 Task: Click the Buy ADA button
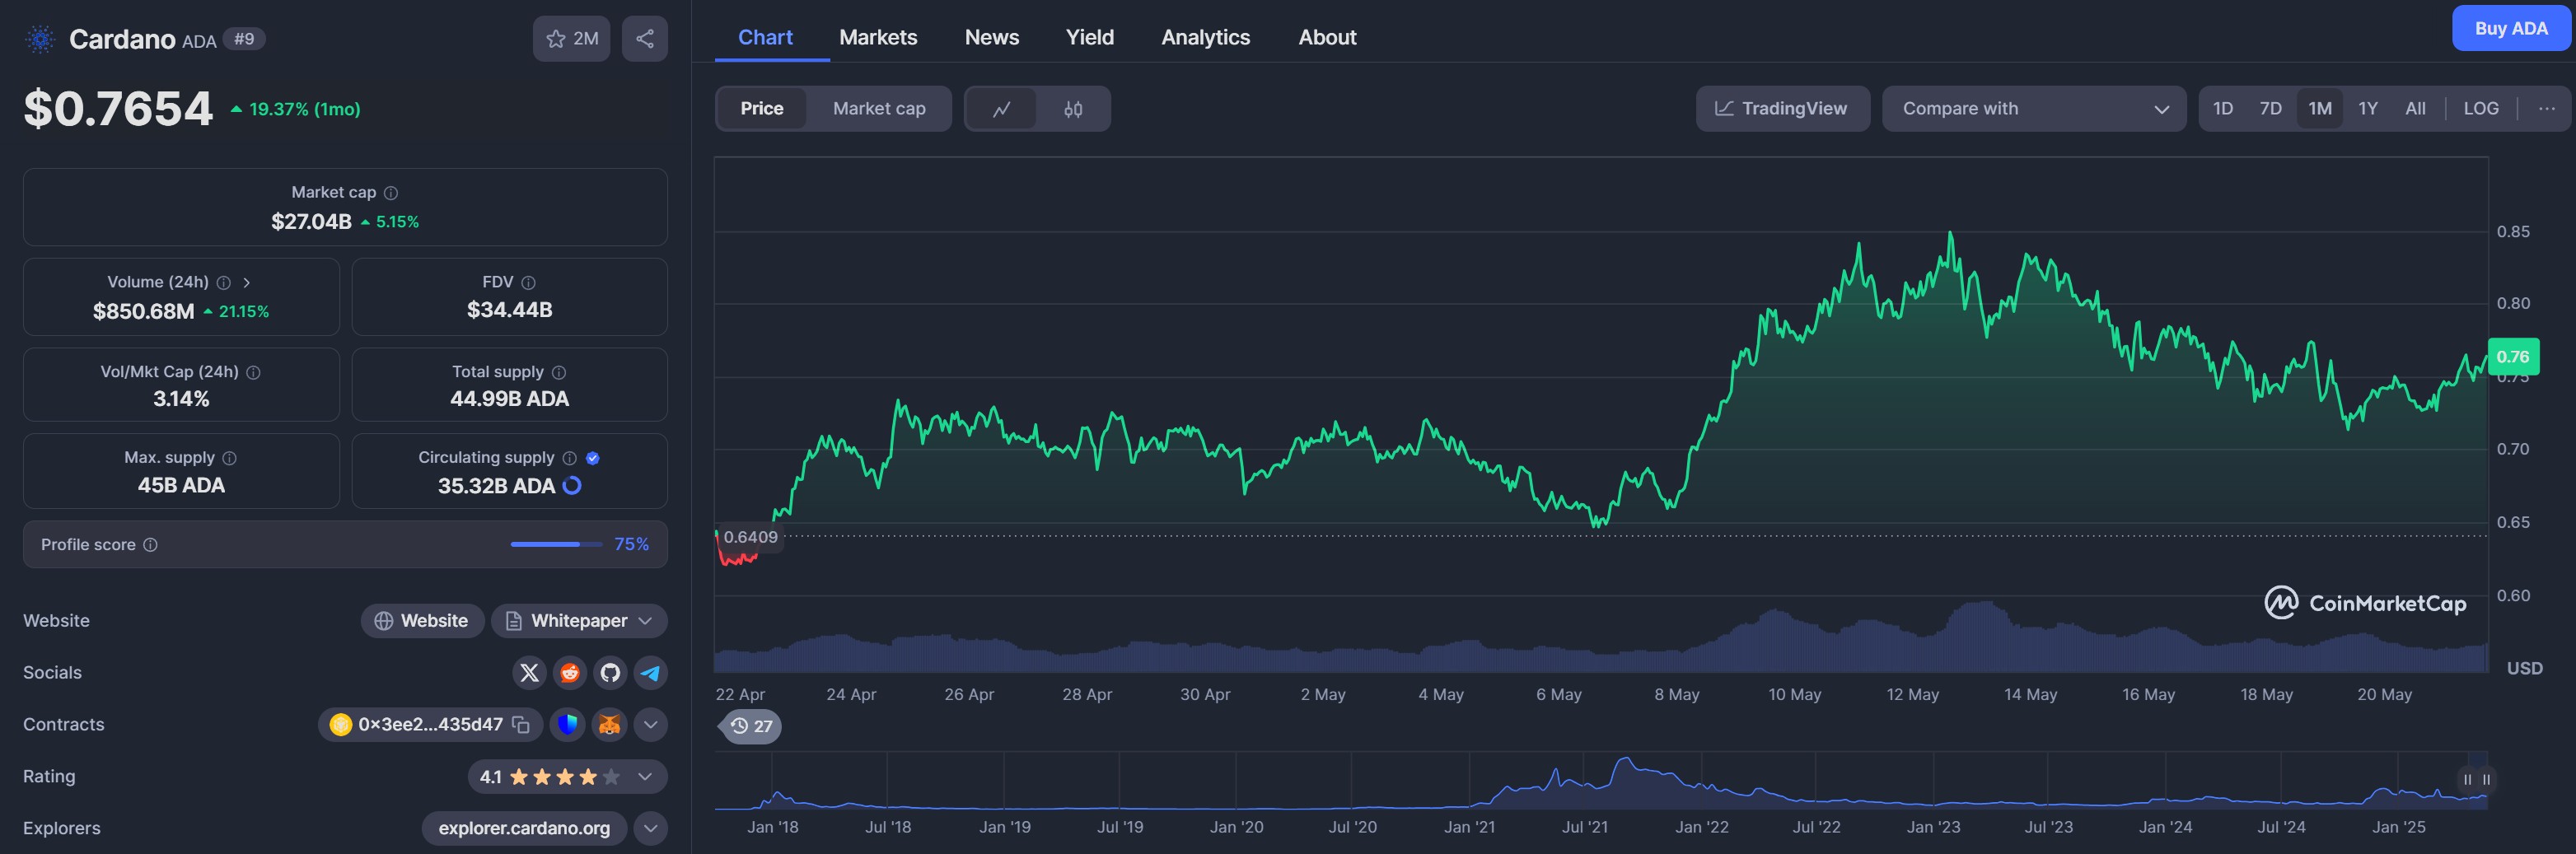click(x=2511, y=28)
